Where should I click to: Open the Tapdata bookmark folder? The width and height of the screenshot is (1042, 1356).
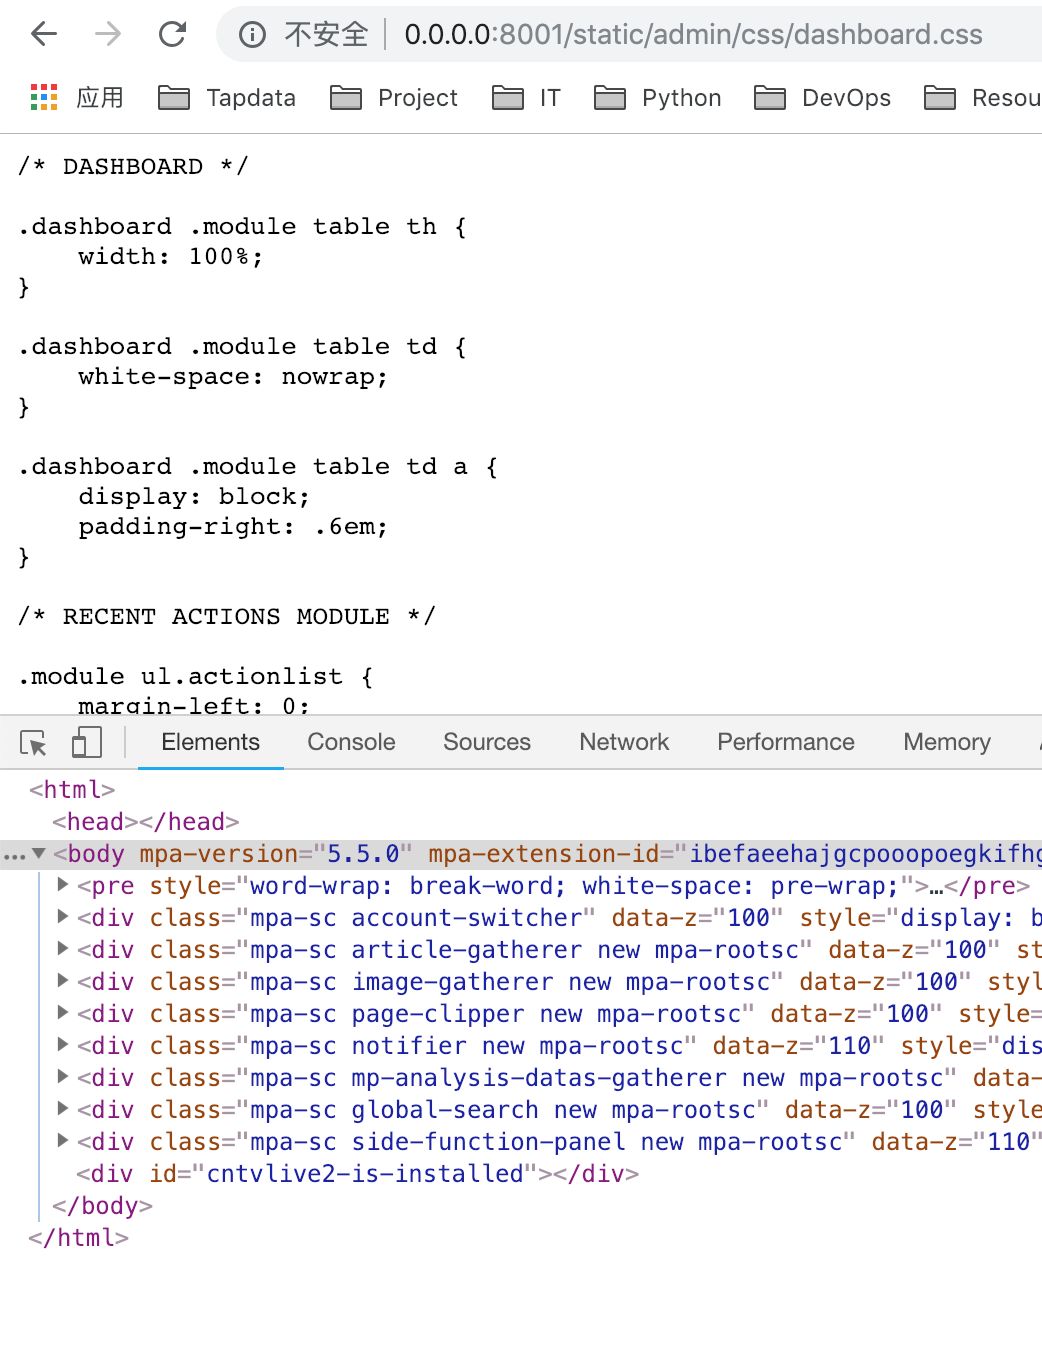coord(228,98)
